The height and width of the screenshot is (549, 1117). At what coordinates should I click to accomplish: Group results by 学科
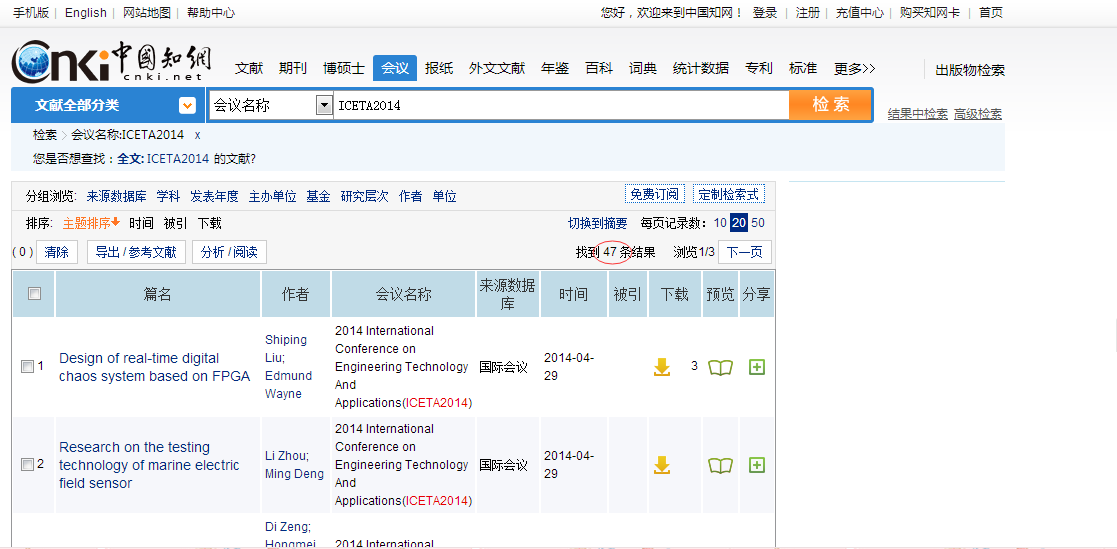click(x=168, y=197)
